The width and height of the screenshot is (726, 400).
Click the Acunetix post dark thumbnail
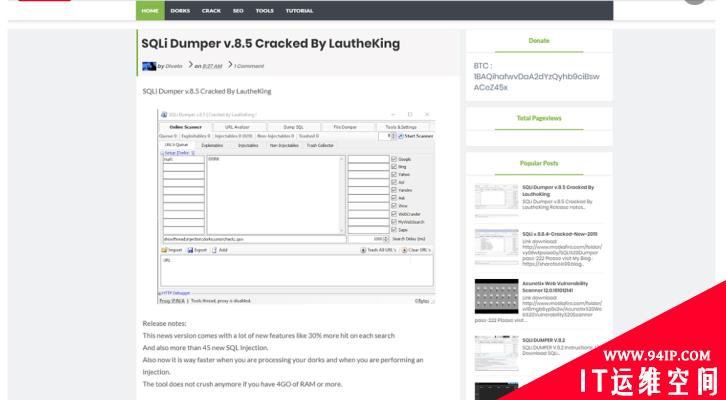click(x=496, y=296)
